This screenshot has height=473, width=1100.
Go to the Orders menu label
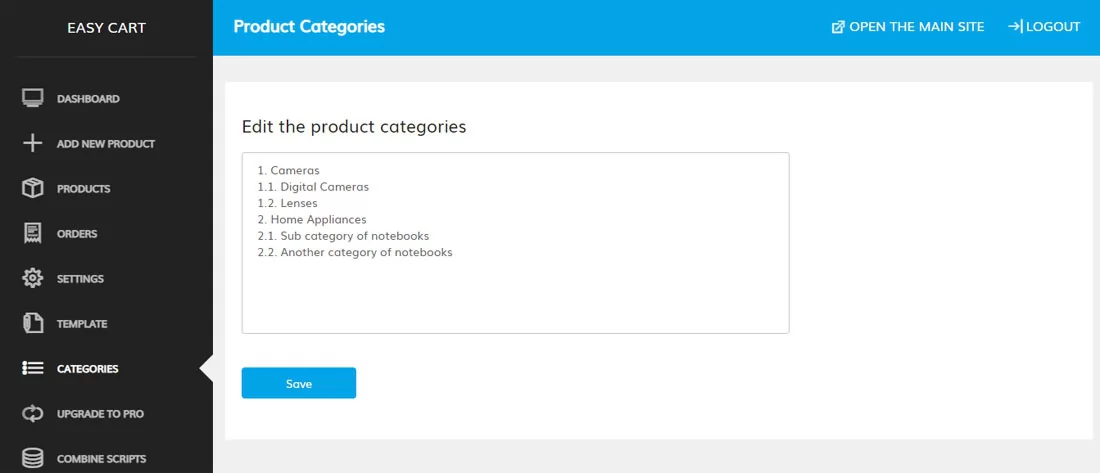(x=77, y=234)
